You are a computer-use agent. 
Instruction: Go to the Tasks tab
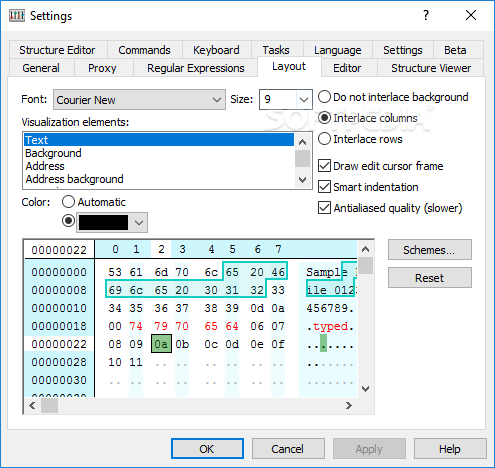coord(276,50)
